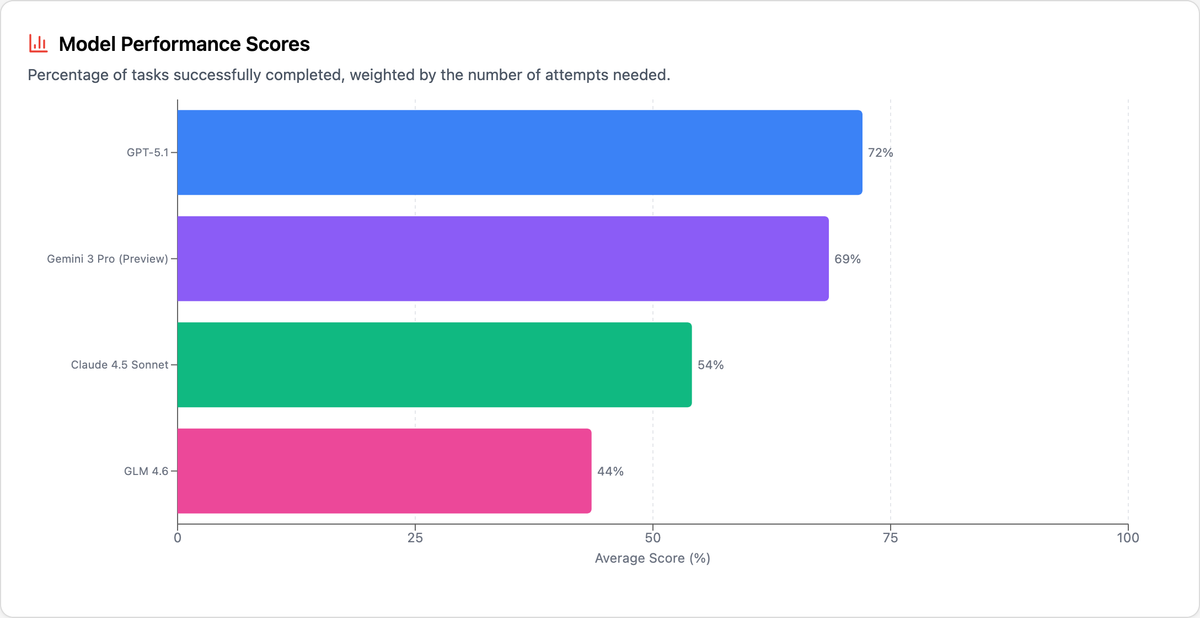Click the 75 tick on x-axis
Screen dimensions: 1200x618
pos(890,538)
